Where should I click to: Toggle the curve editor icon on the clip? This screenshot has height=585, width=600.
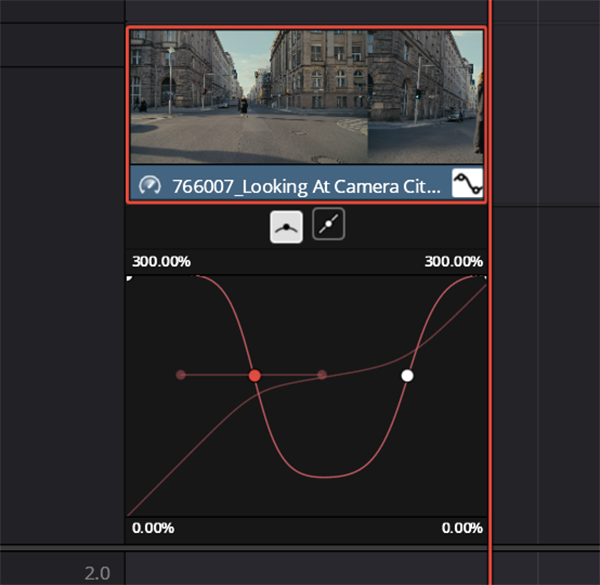pyautogui.click(x=467, y=183)
